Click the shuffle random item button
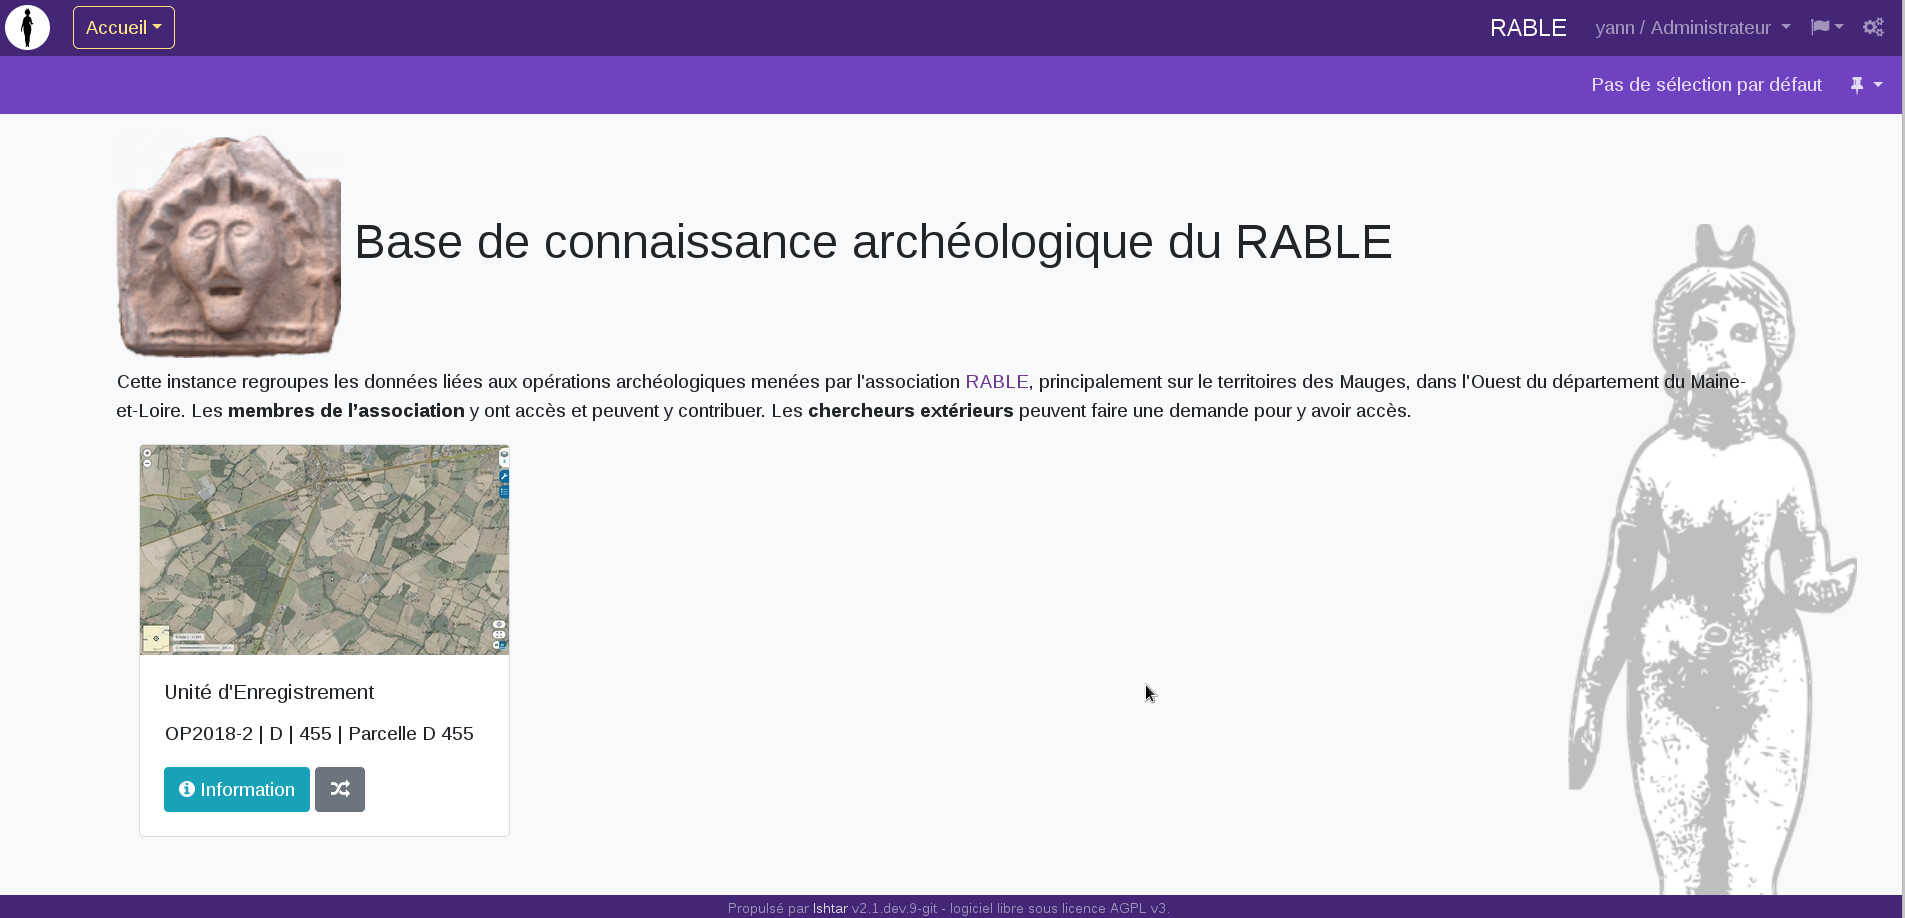The width and height of the screenshot is (1905, 918). (340, 790)
